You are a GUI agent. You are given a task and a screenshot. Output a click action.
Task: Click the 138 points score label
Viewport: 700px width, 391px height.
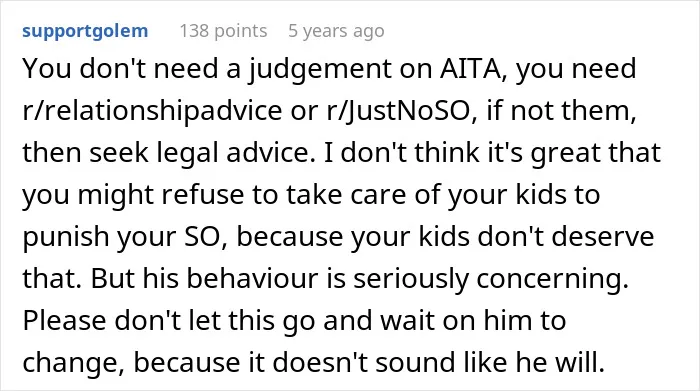pyautogui.click(x=223, y=31)
